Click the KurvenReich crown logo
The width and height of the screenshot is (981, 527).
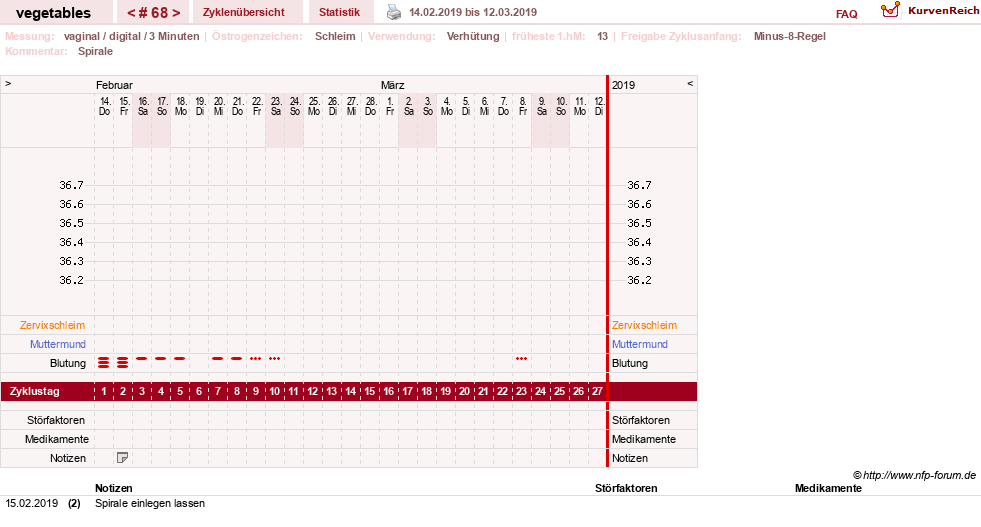pos(890,11)
